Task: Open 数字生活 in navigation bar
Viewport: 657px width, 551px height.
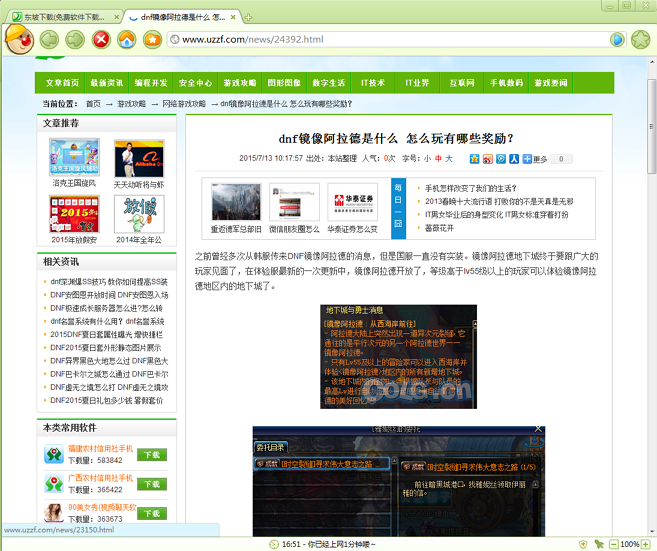Action: [328, 83]
